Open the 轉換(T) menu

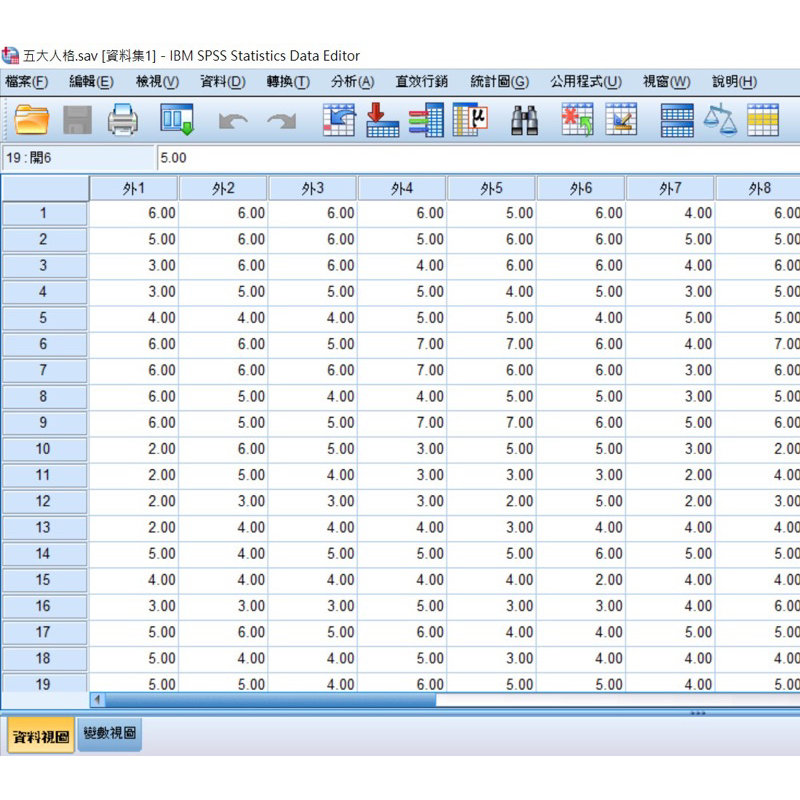288,82
